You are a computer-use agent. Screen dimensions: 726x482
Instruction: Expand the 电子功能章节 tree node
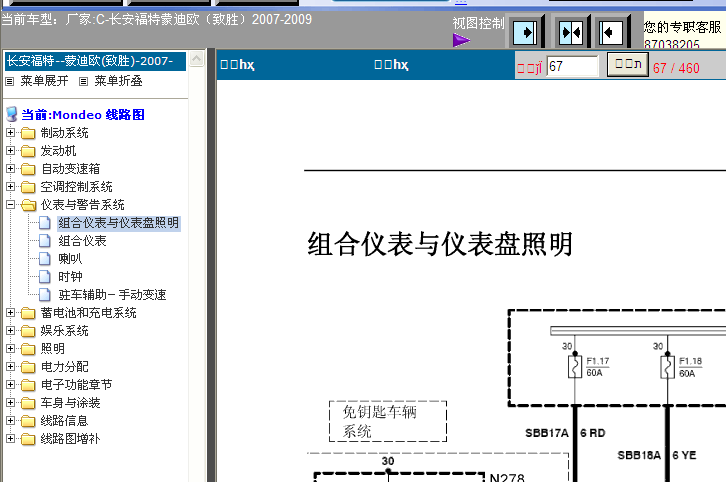click(x=10, y=385)
